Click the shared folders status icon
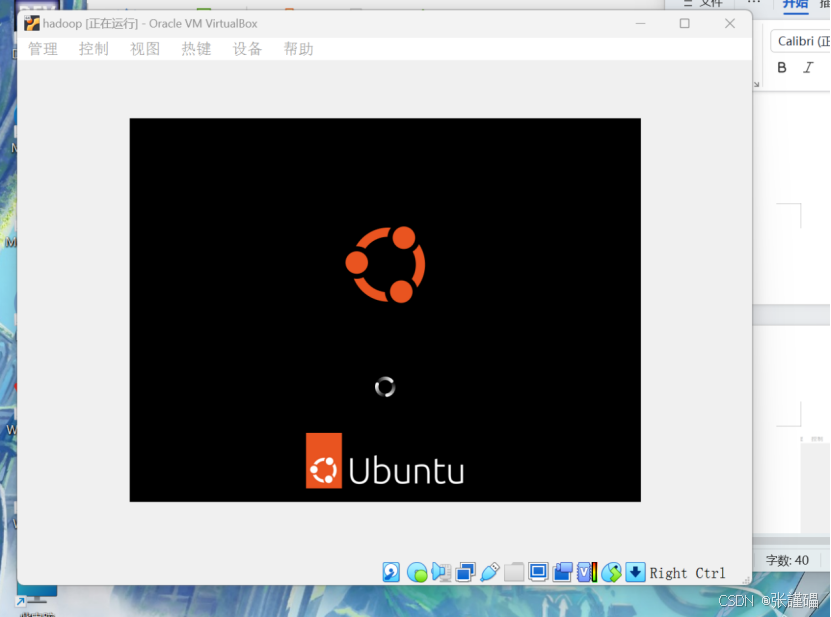 [514, 572]
